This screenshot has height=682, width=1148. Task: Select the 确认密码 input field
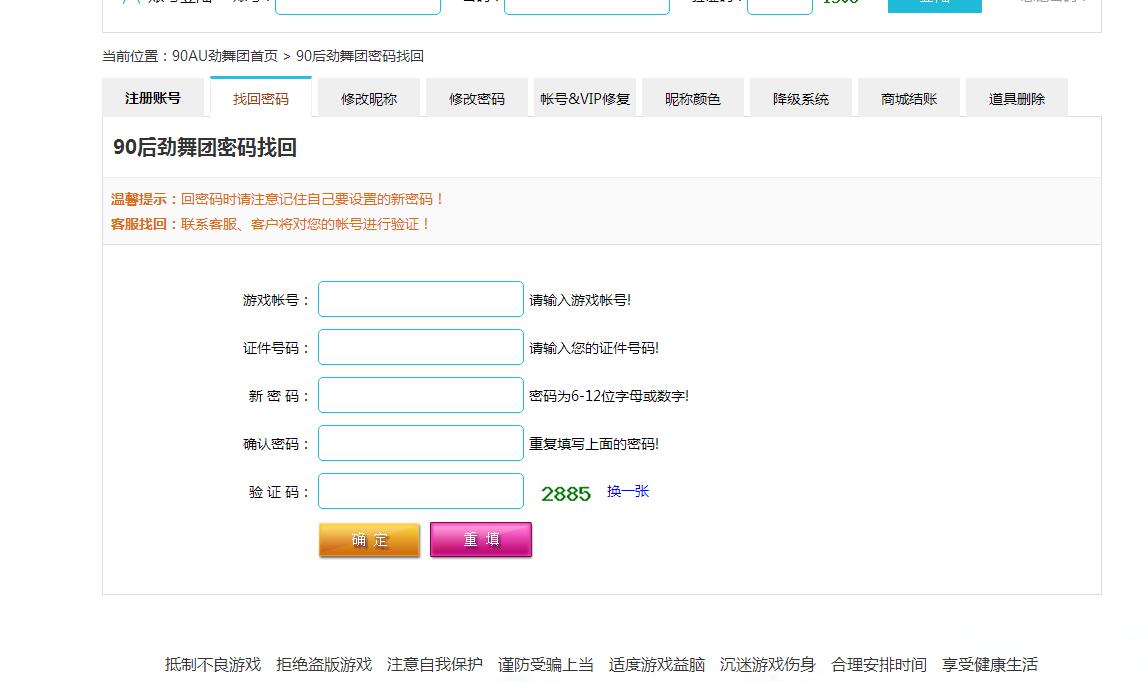[421, 443]
